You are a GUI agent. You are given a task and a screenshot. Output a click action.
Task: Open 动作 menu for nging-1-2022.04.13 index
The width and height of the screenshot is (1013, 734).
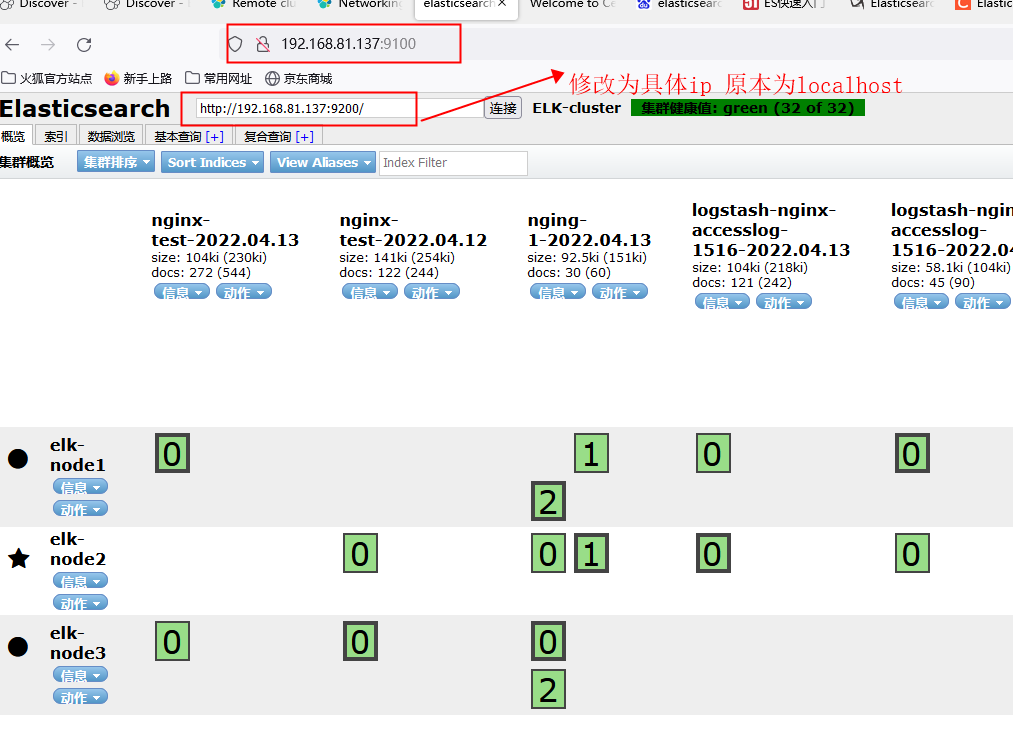[620, 292]
